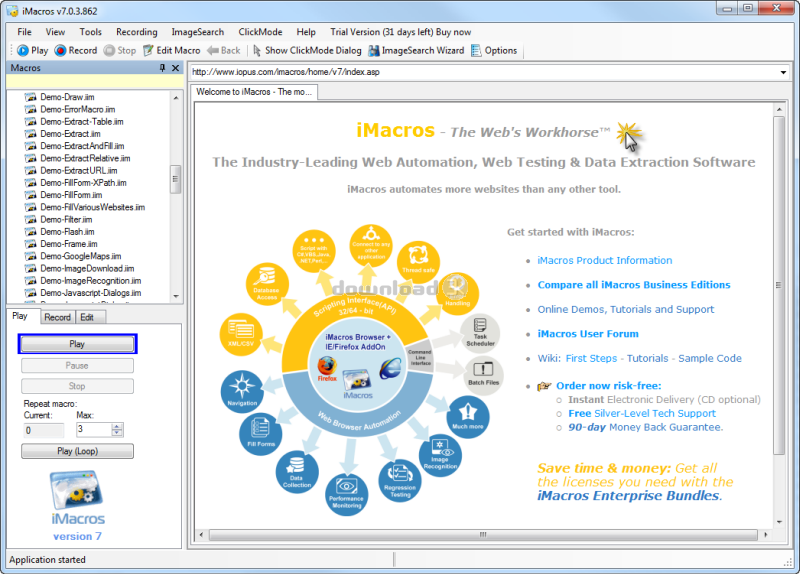Click the Order now risk-free link
The image size is (800, 574).
tap(609, 386)
